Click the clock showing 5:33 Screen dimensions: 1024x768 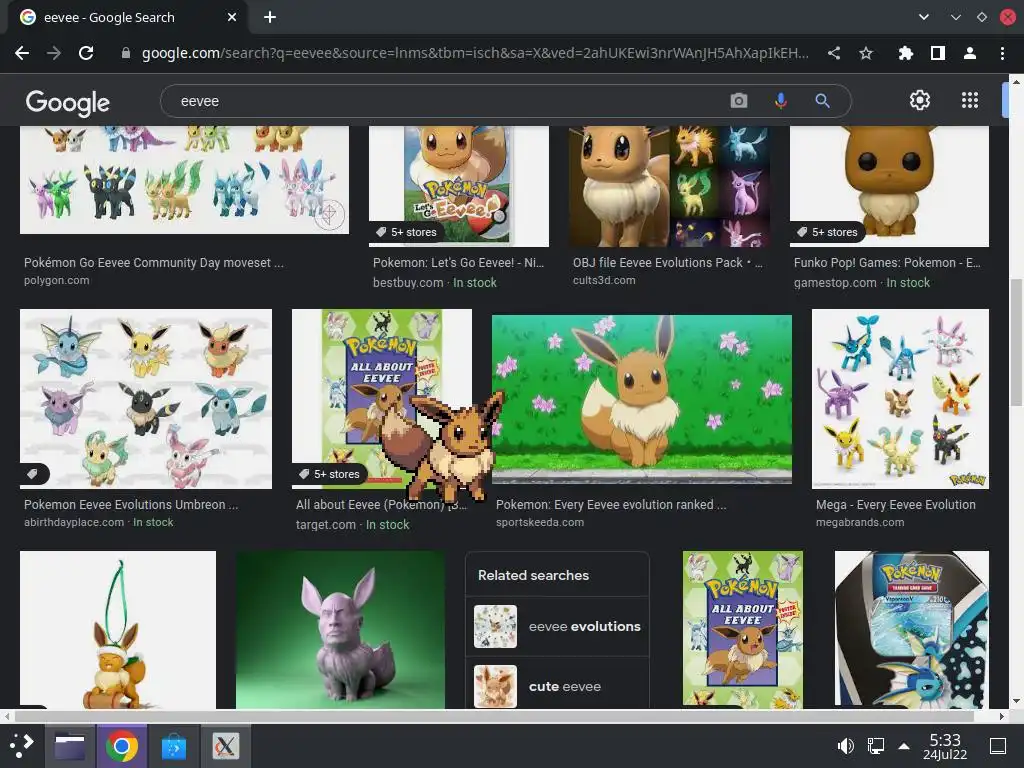945,746
